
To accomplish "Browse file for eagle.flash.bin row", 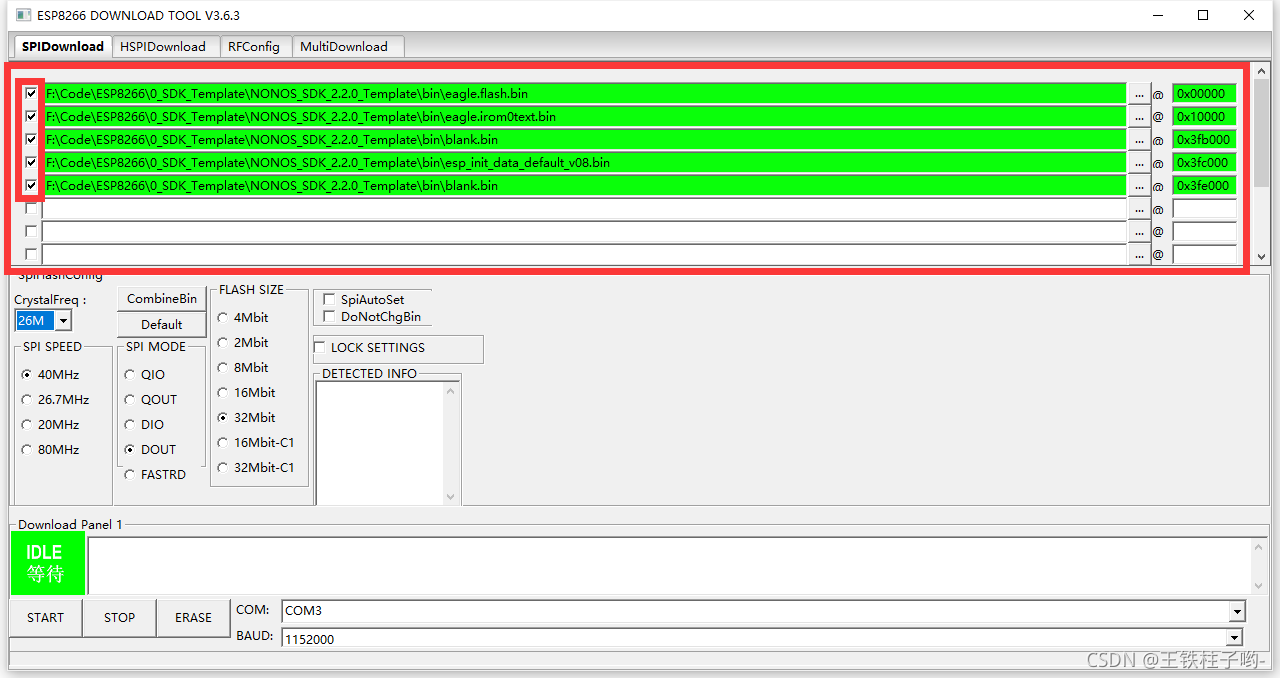I will pyautogui.click(x=1139, y=93).
